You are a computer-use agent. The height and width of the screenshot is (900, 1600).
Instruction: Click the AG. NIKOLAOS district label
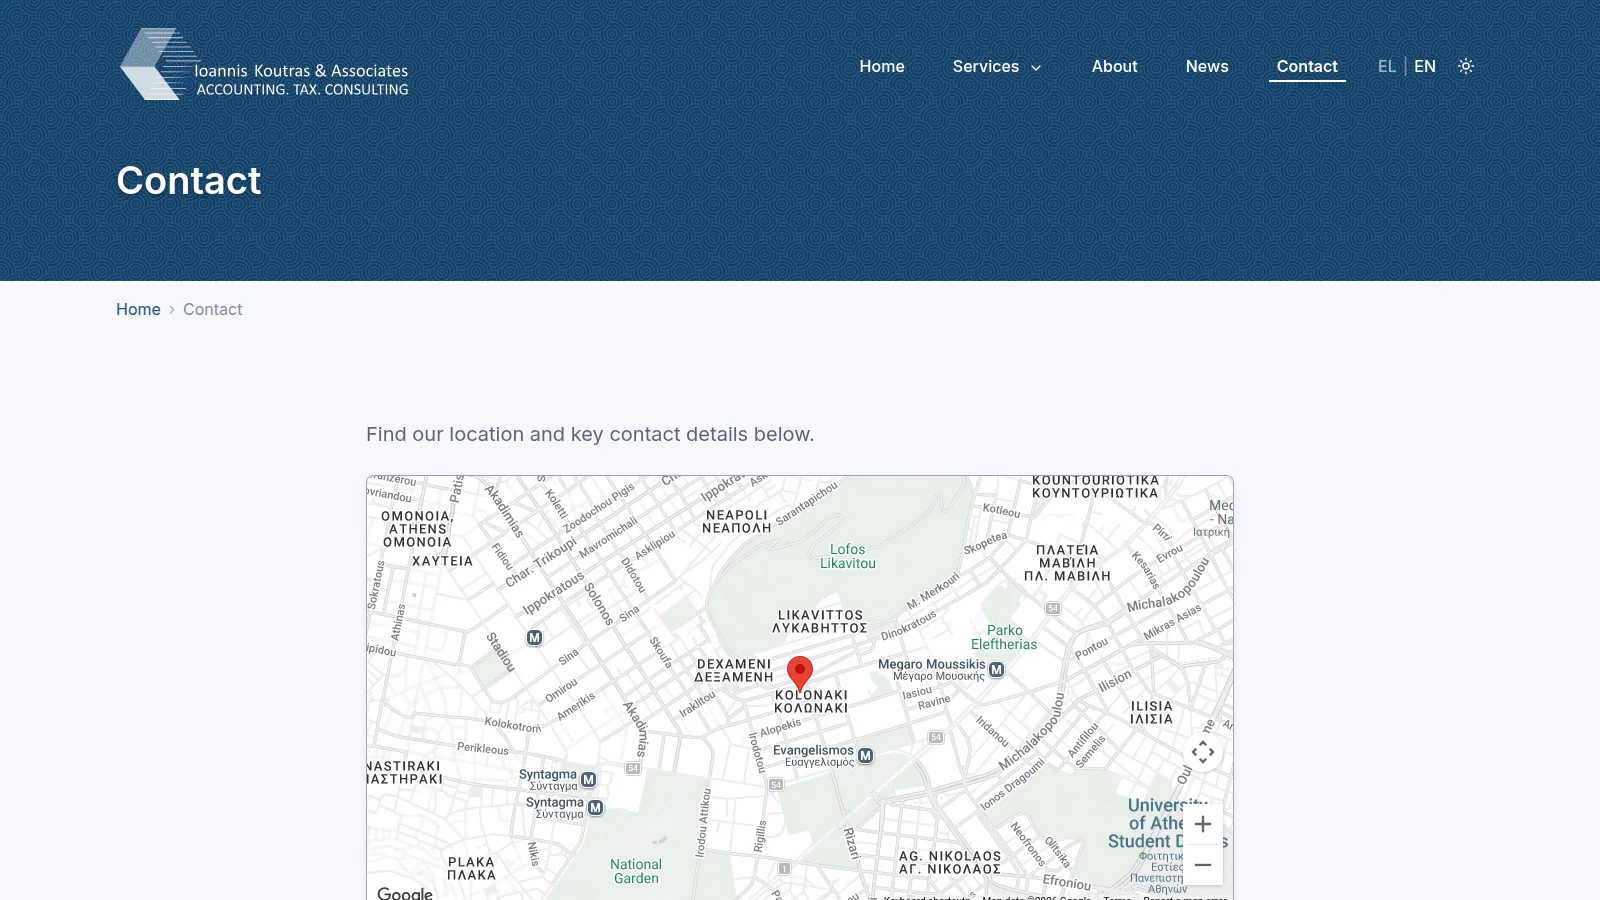coord(950,862)
